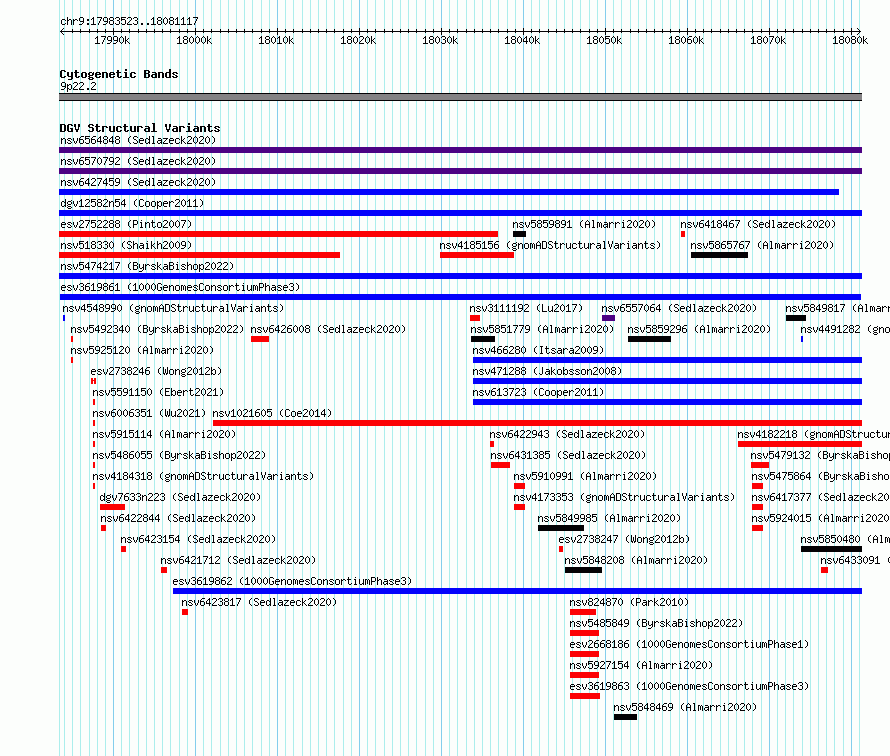Open nsv5924015 variant label
890x756 pixels.
click(821, 518)
